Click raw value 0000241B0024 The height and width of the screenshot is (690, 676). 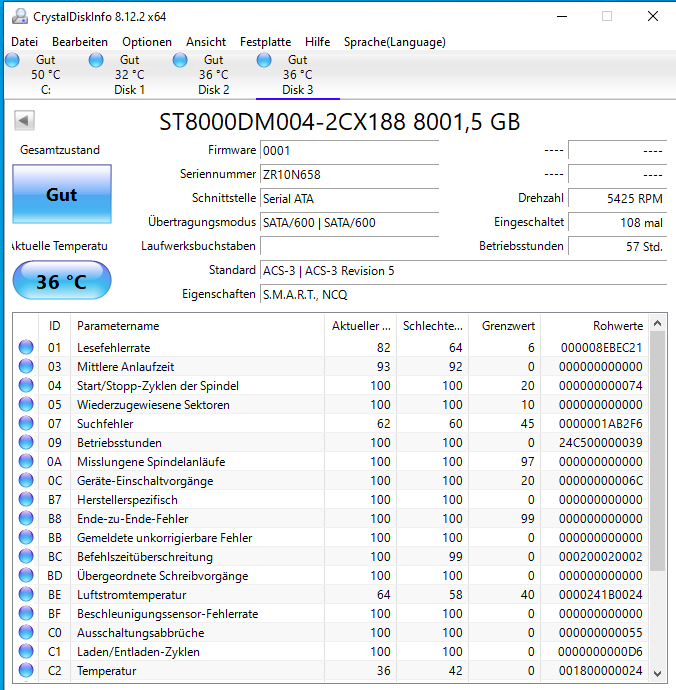(x=600, y=595)
